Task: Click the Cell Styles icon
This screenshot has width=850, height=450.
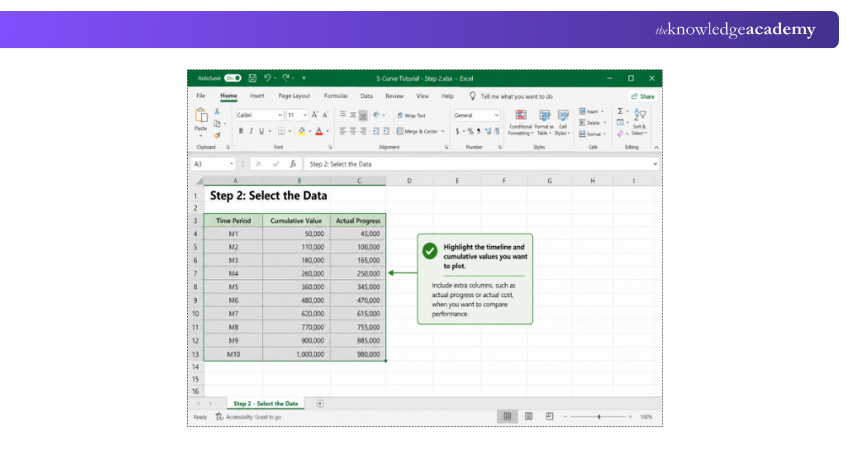Action: tap(563, 115)
